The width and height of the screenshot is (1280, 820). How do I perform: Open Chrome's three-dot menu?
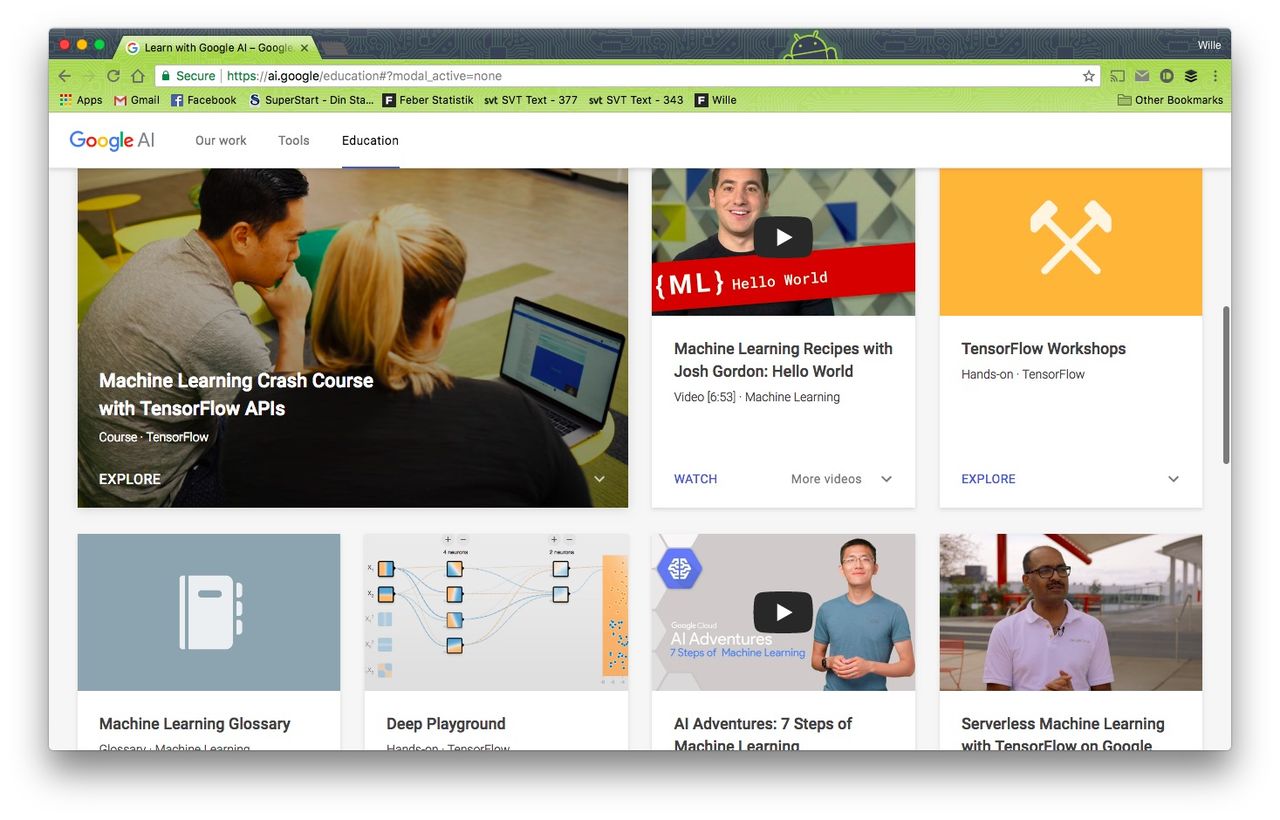1215,76
